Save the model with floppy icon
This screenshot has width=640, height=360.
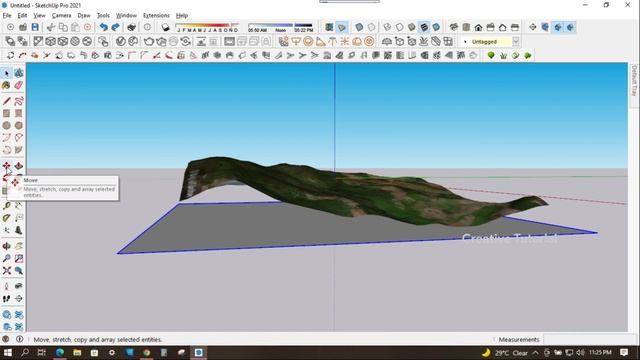pyautogui.click(x=35, y=27)
